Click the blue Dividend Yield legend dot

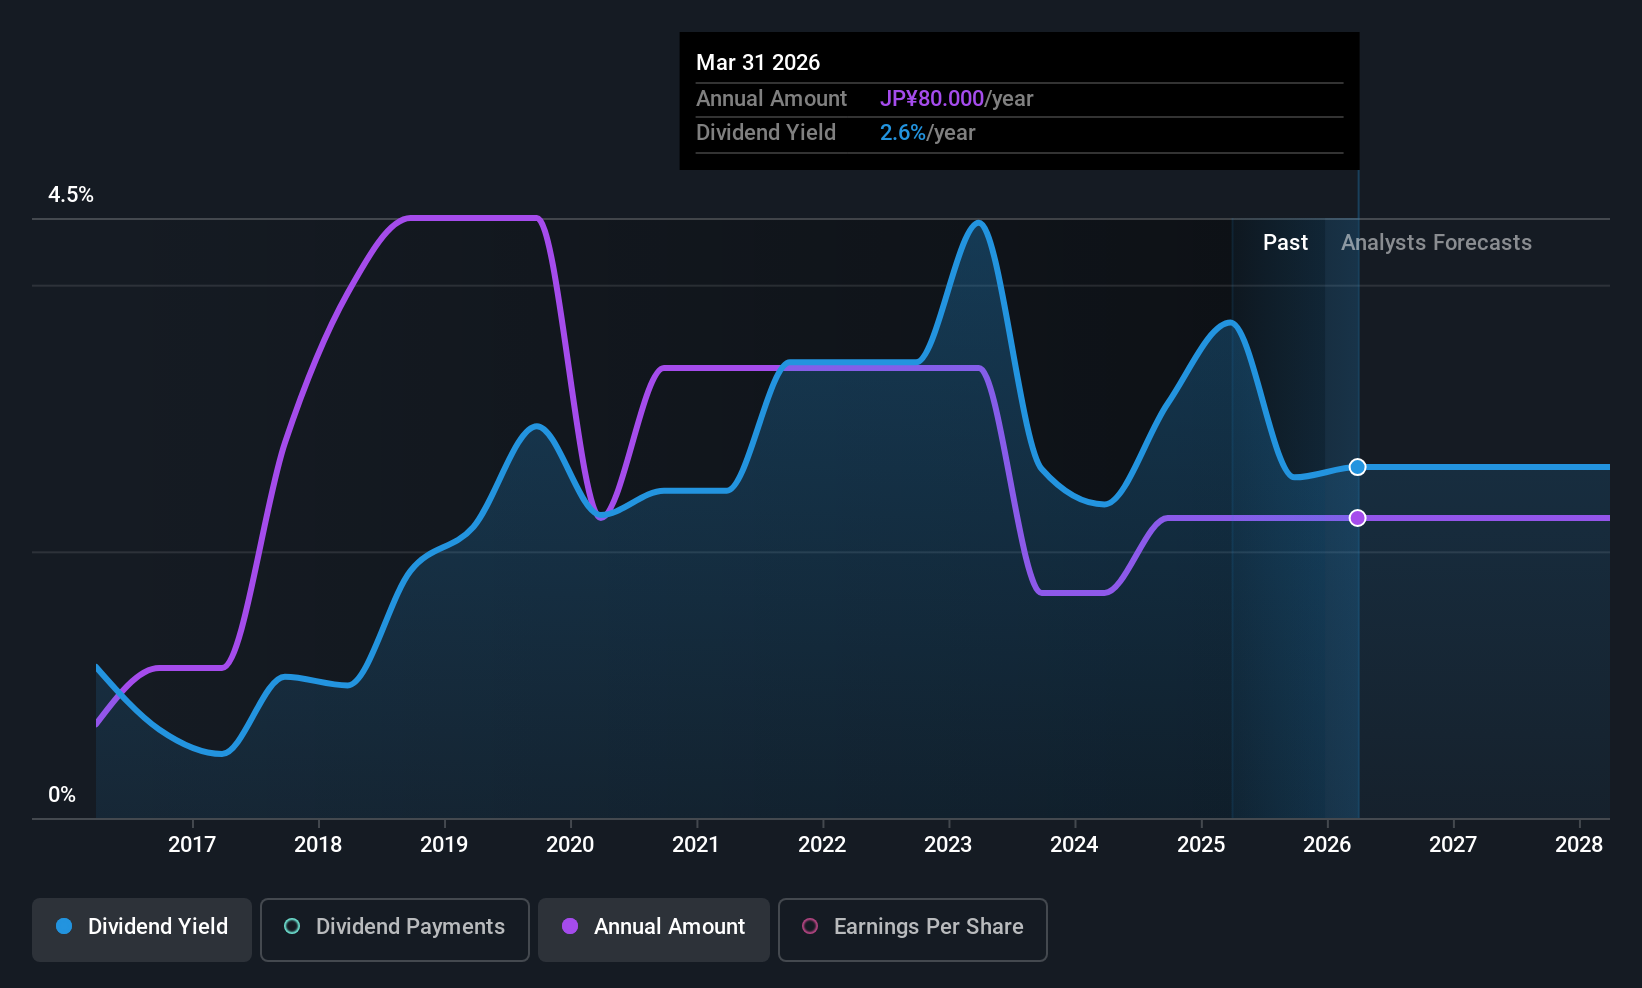[64, 926]
